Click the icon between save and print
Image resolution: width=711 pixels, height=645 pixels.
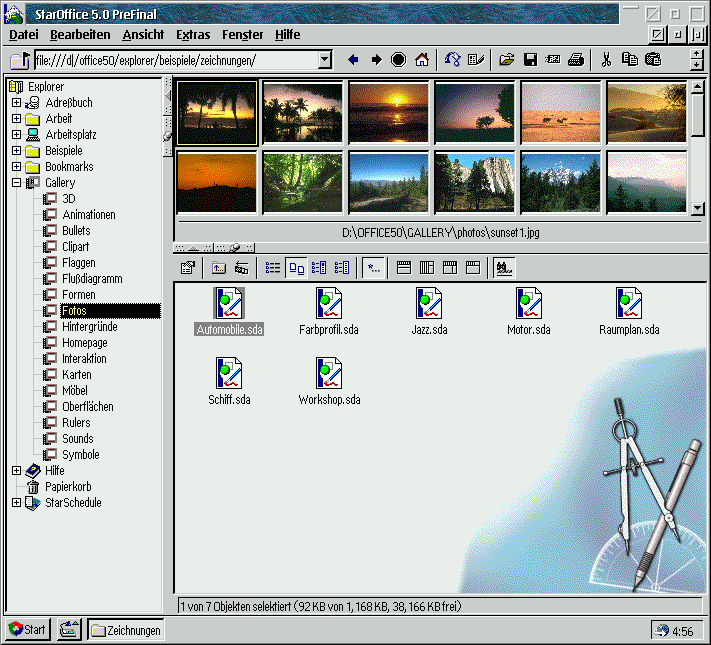click(x=553, y=59)
